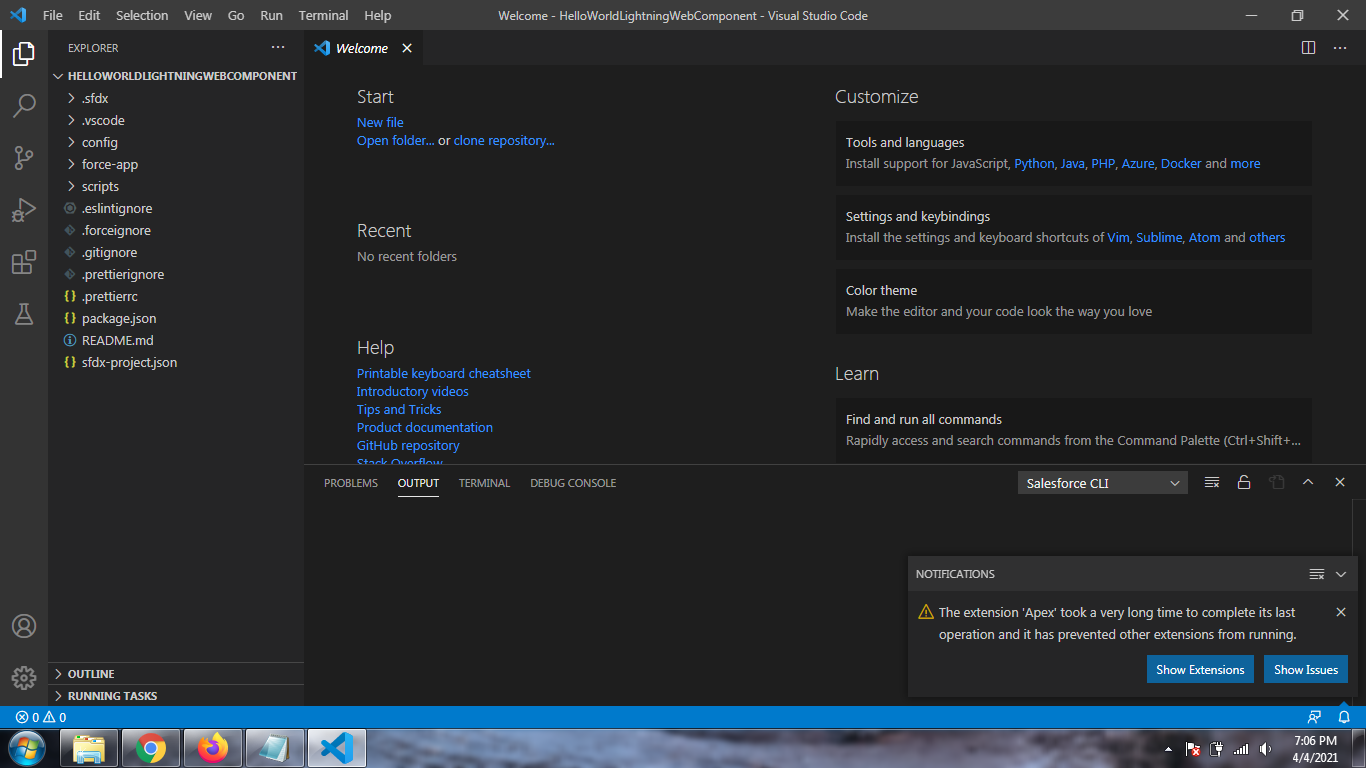Clear the Output panel contents
The width and height of the screenshot is (1366, 768).
pos(1211,482)
